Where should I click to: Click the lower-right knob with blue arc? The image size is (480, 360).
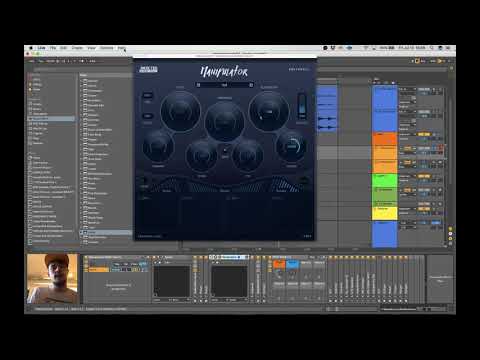(291, 147)
